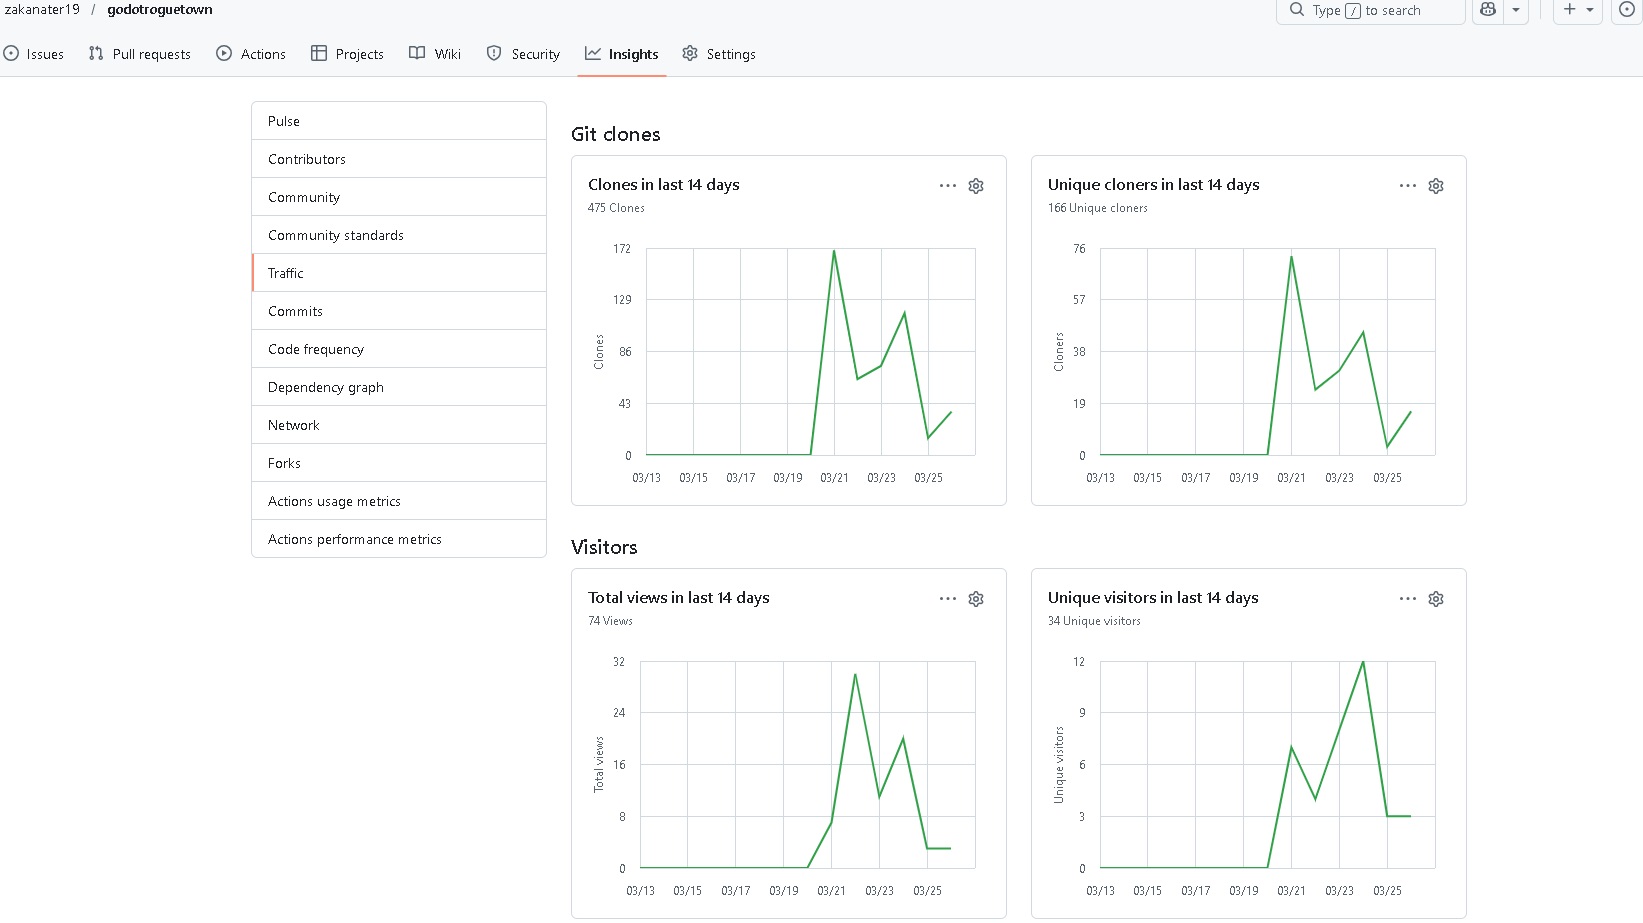Switch to the Actions tab
Viewport: 1643px width, 923px height.
click(251, 54)
